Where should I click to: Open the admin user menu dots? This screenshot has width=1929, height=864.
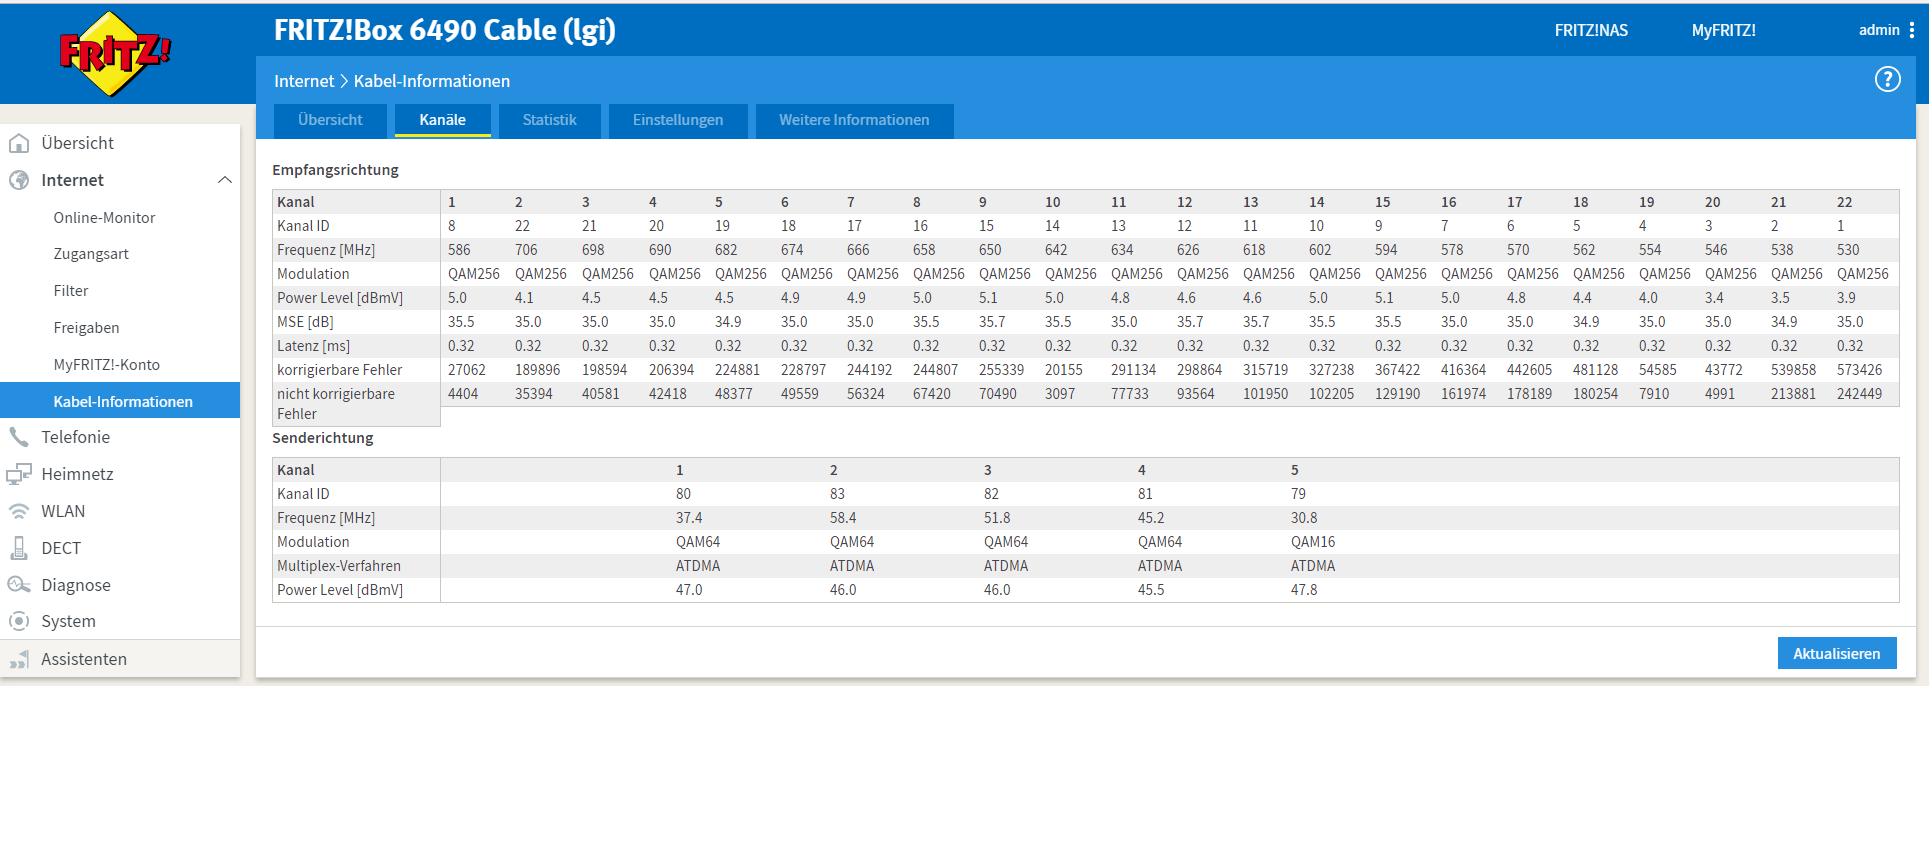tap(1912, 30)
